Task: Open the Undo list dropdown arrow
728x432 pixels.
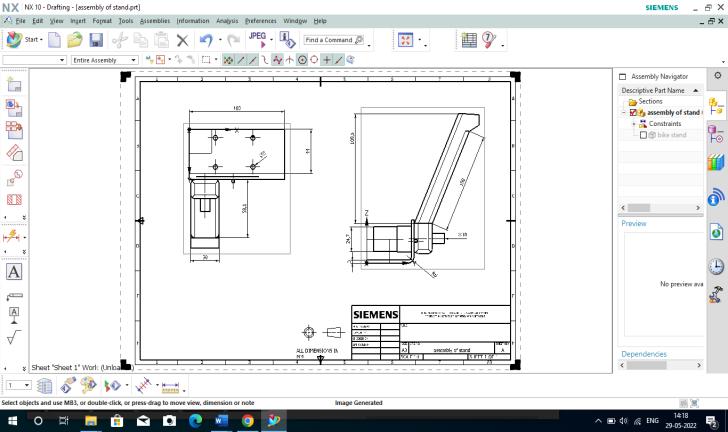Action: point(220,40)
